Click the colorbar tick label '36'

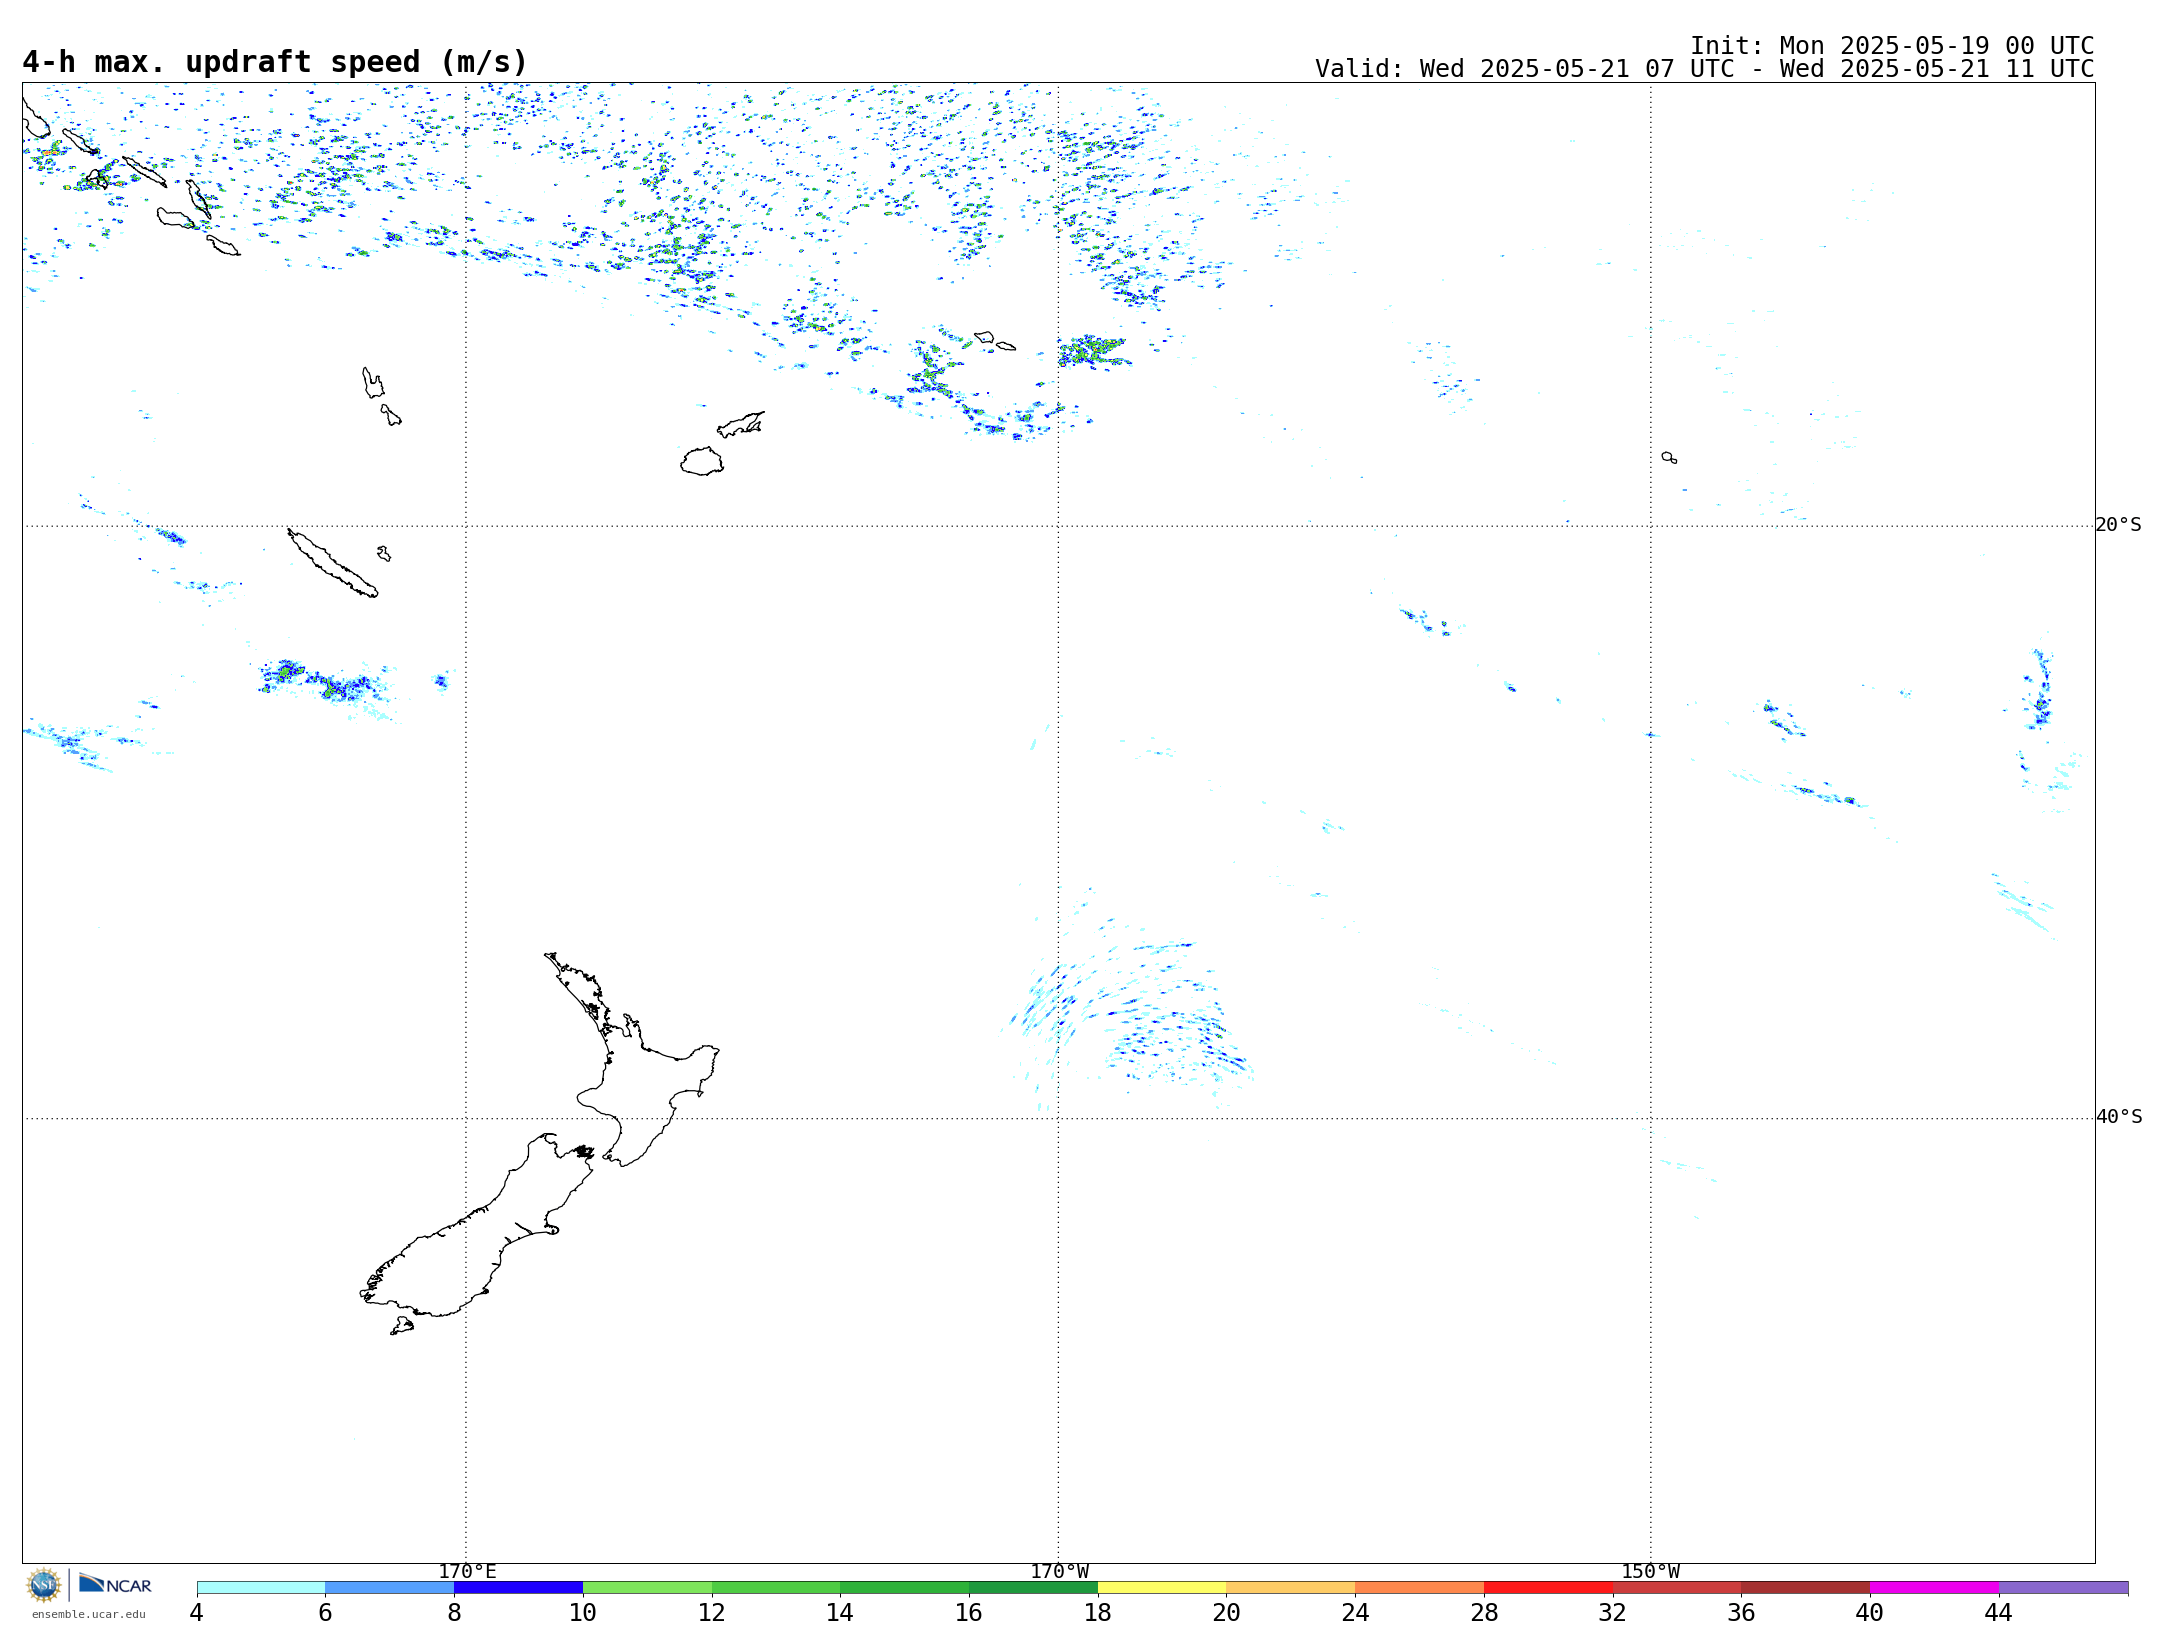(1742, 1613)
